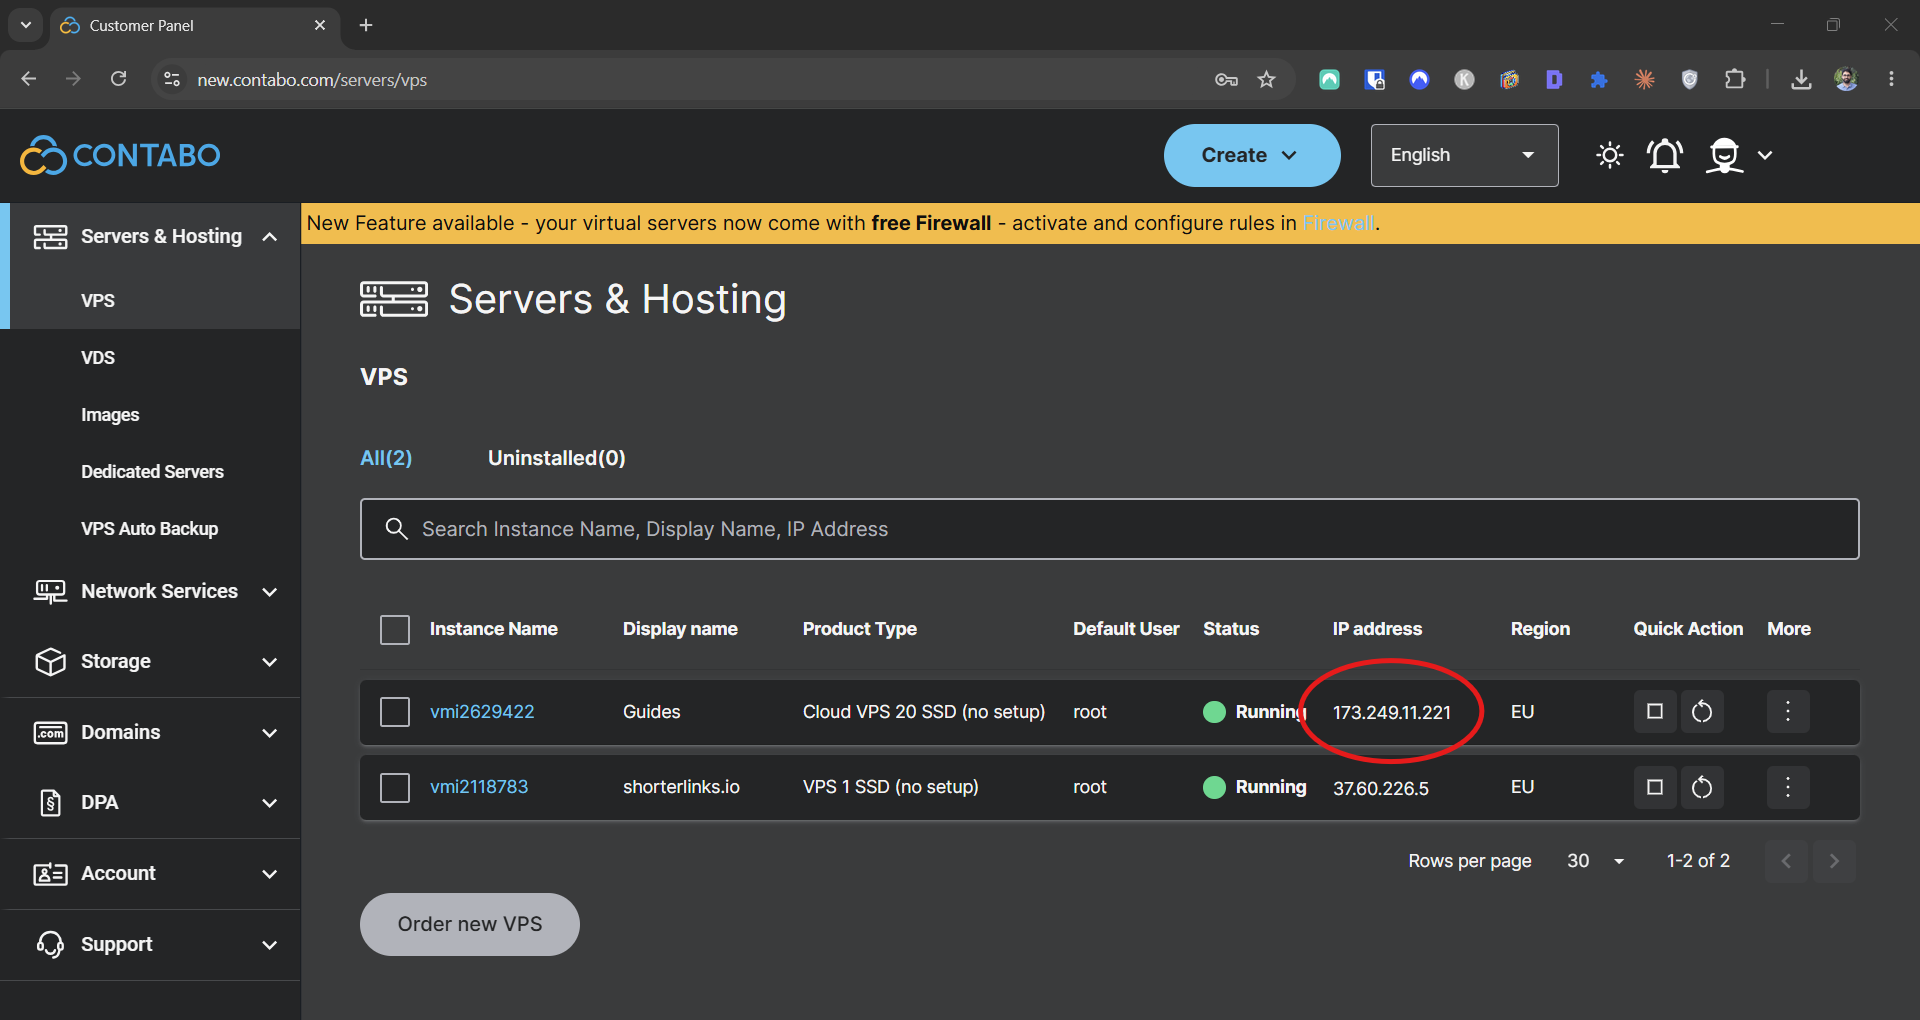The width and height of the screenshot is (1920, 1020).
Task: Click the Contabo logo
Action: click(120, 155)
